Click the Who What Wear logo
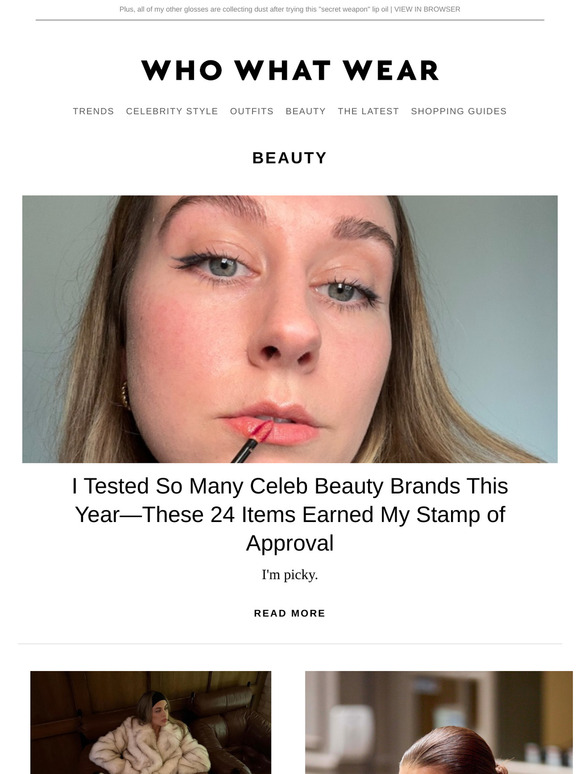This screenshot has height=774, width=580. click(x=290, y=70)
